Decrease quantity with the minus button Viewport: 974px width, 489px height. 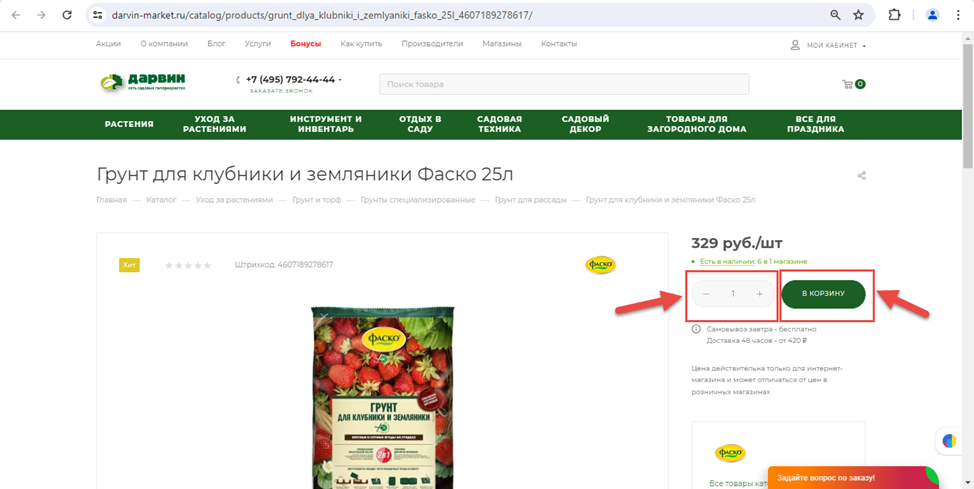[x=706, y=294]
